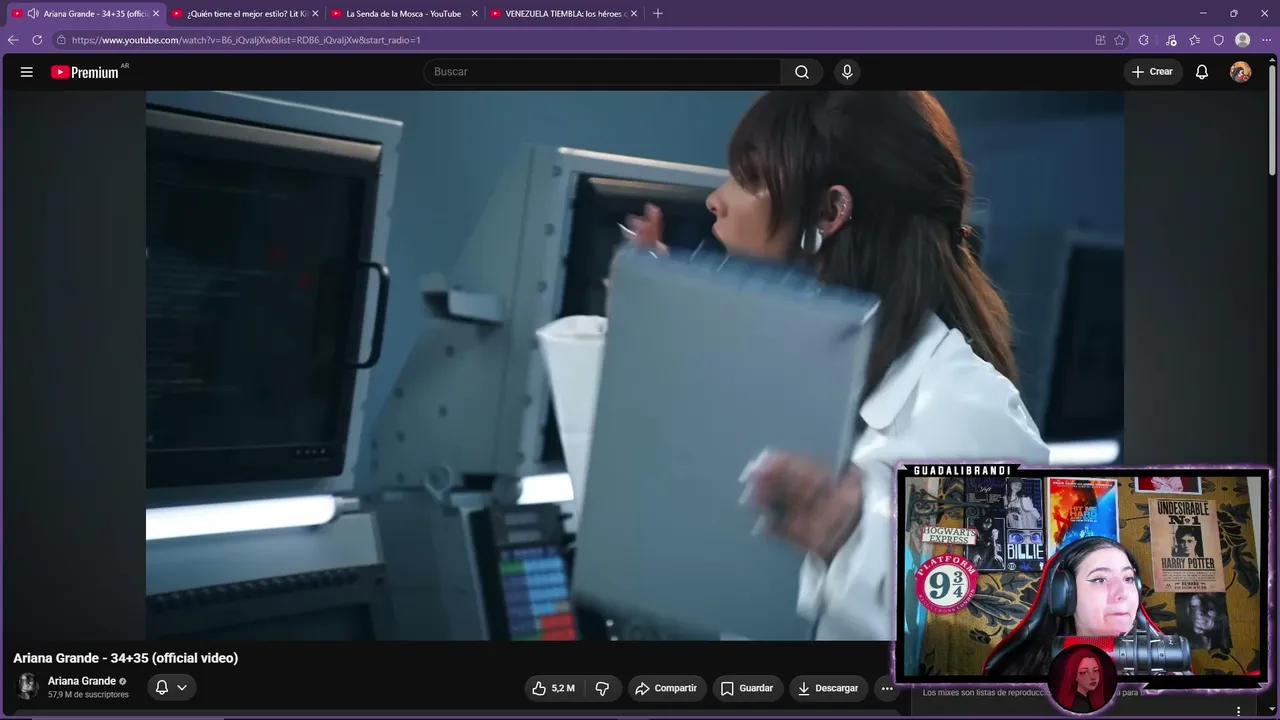Bookmark this page with star icon
Viewport: 1280px width, 720px height.
click(1120, 40)
